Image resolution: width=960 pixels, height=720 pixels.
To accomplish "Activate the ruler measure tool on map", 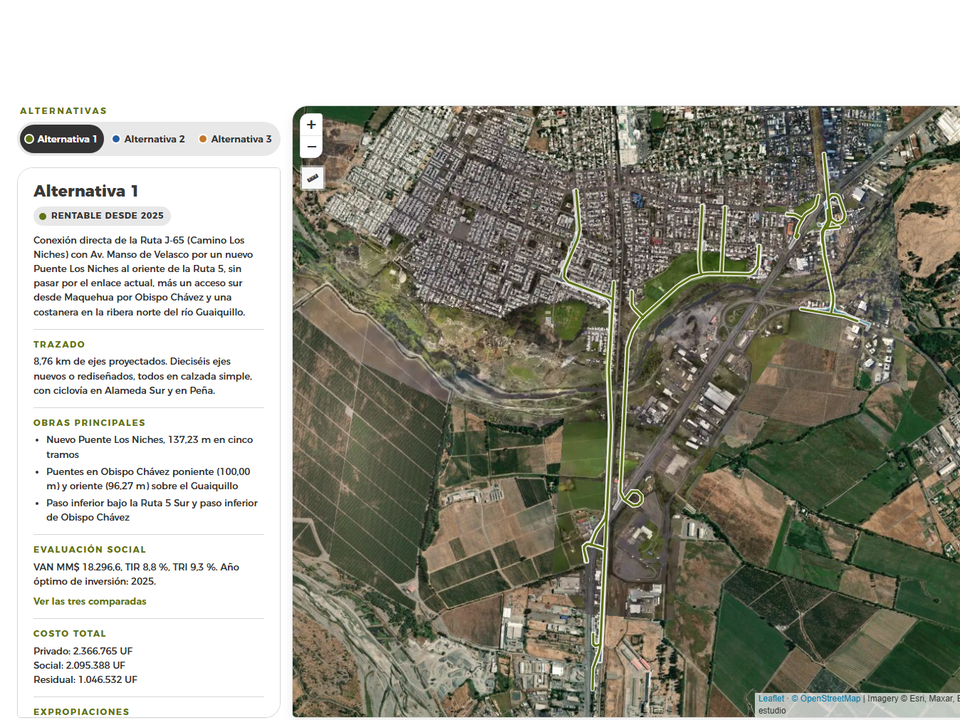I will (x=312, y=178).
